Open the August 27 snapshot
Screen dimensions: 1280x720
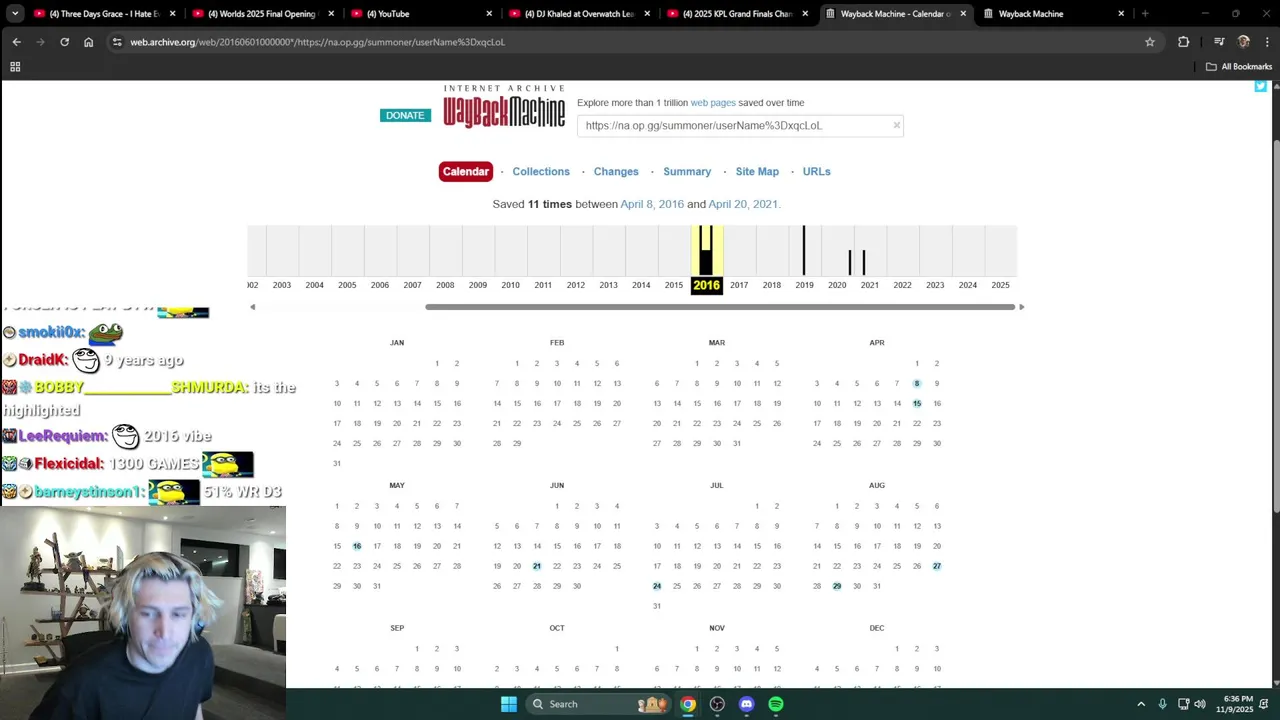pyautogui.click(x=937, y=566)
